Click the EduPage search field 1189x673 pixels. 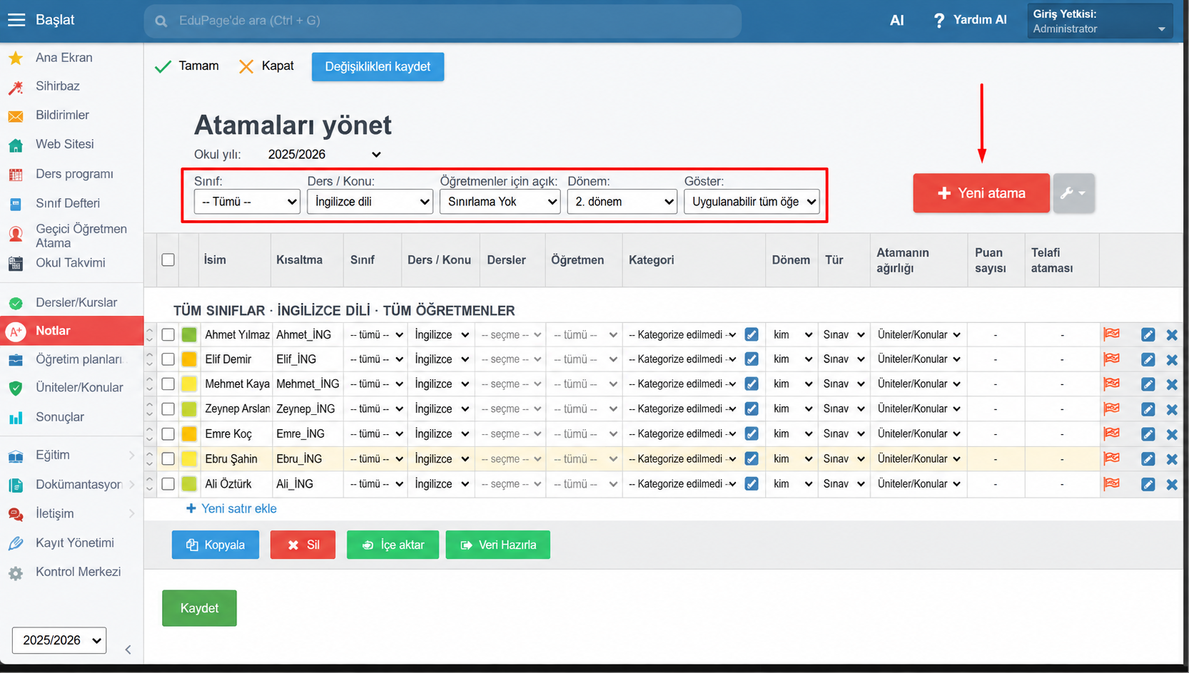tap(443, 20)
